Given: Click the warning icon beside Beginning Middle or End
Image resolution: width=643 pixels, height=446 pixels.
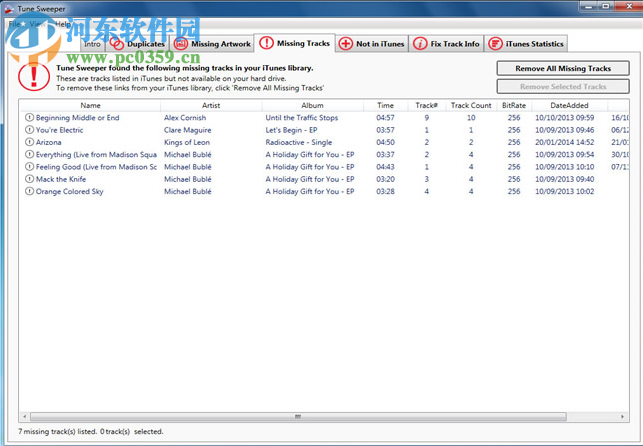Looking at the screenshot, I should (29, 118).
